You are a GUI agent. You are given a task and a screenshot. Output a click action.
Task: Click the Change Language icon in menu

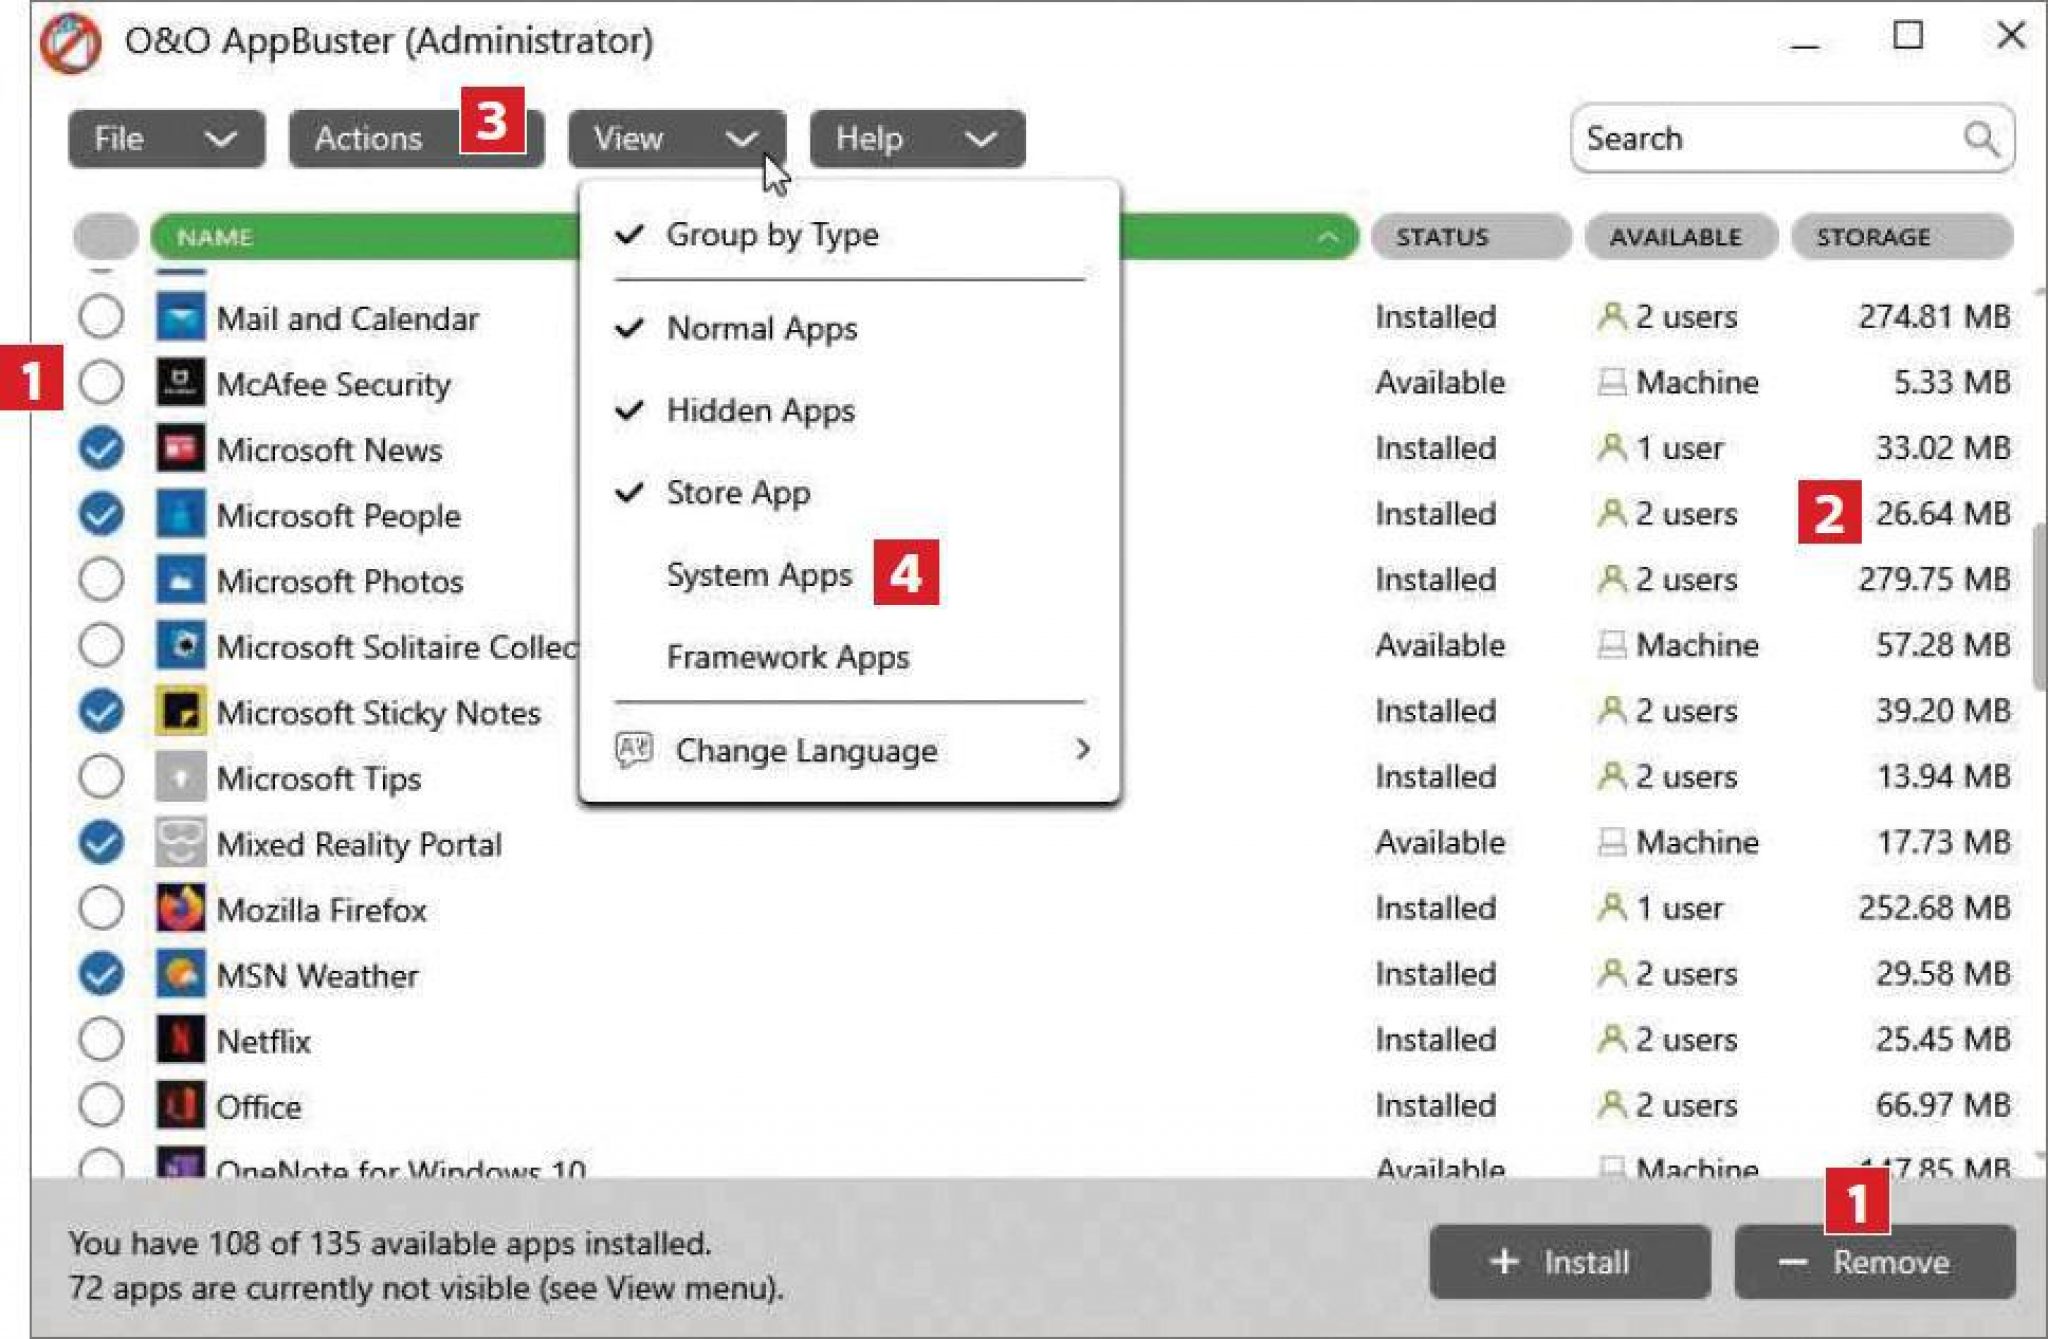(x=634, y=749)
